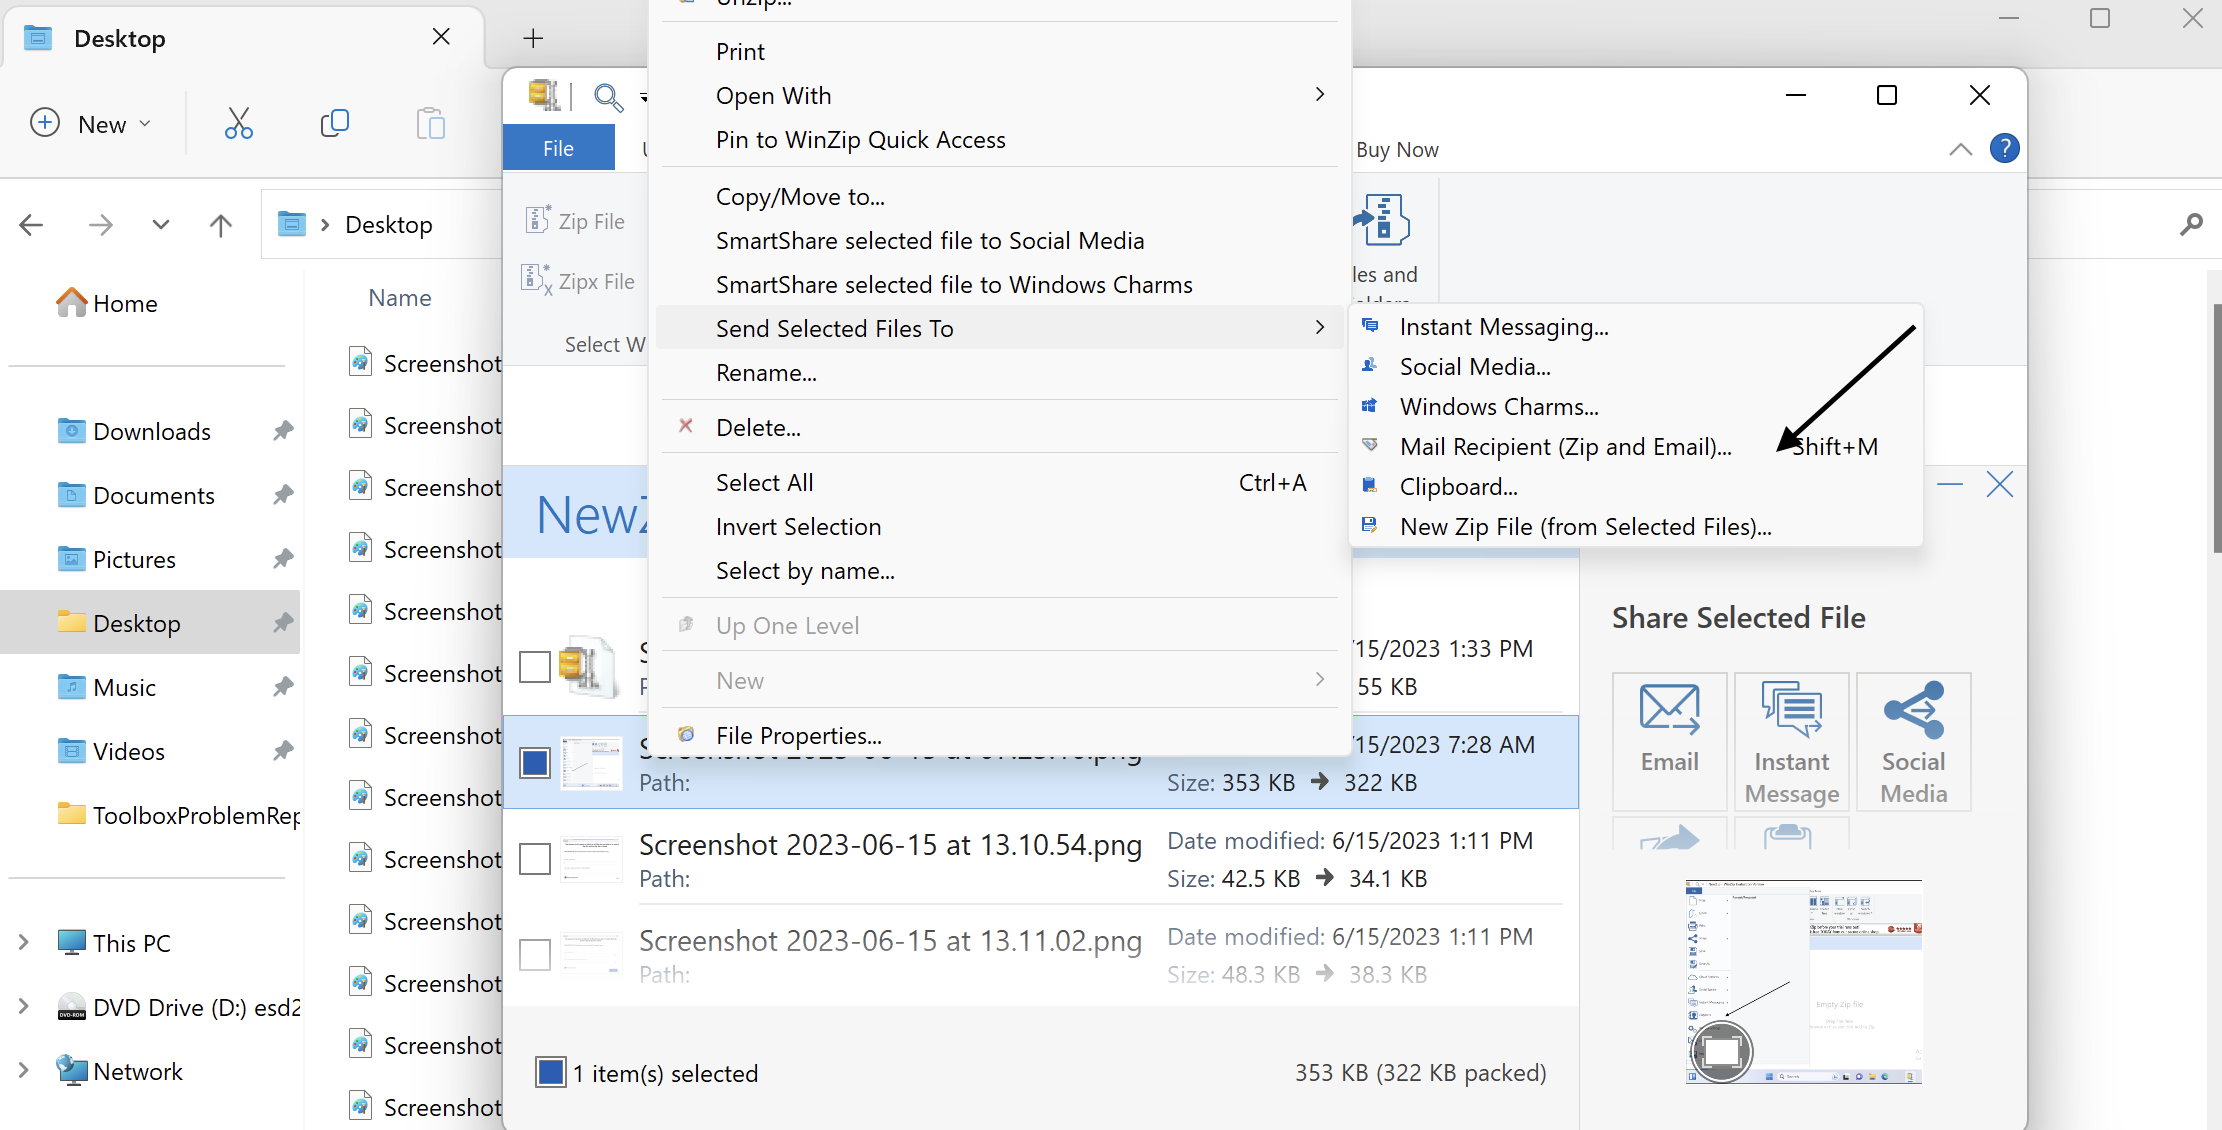Expand DVD Drive (D:) tree node

click(x=23, y=1006)
